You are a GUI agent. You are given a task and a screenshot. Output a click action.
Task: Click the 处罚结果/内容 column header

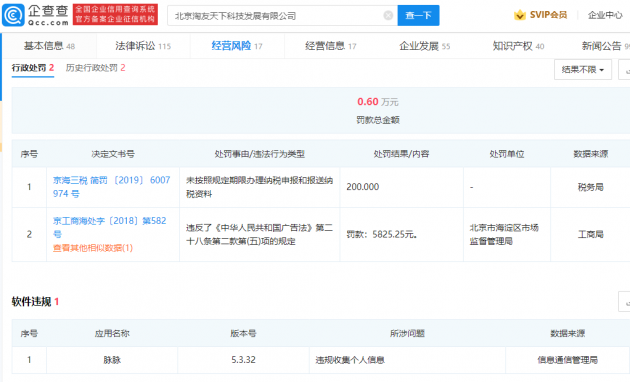401,154
